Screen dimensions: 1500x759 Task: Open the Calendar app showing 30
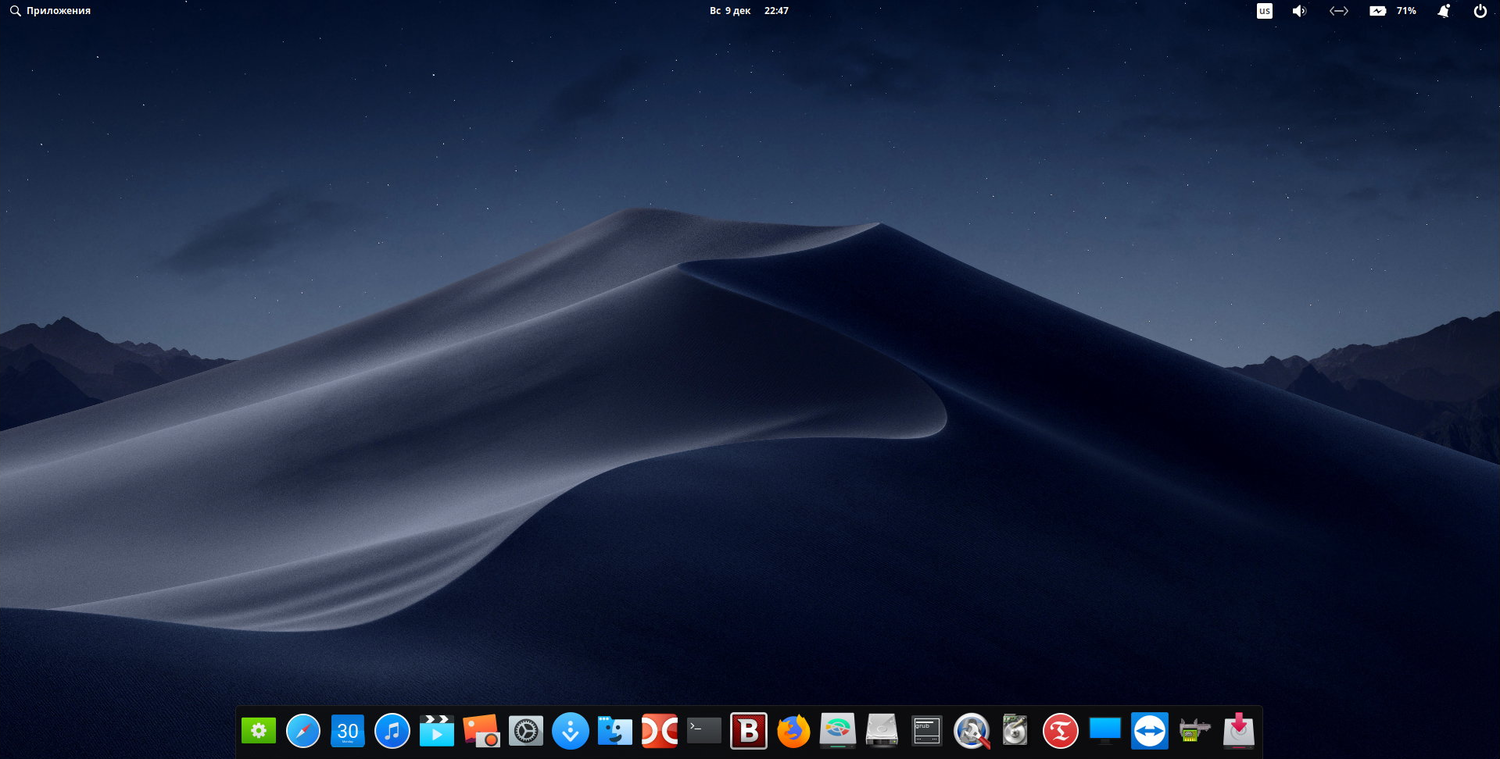click(x=347, y=731)
